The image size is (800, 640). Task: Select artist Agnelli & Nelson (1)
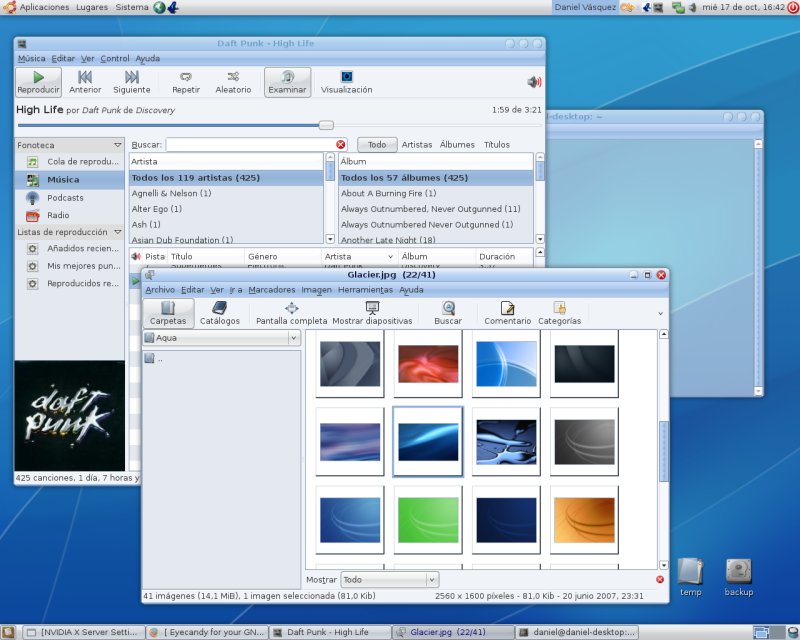227,193
